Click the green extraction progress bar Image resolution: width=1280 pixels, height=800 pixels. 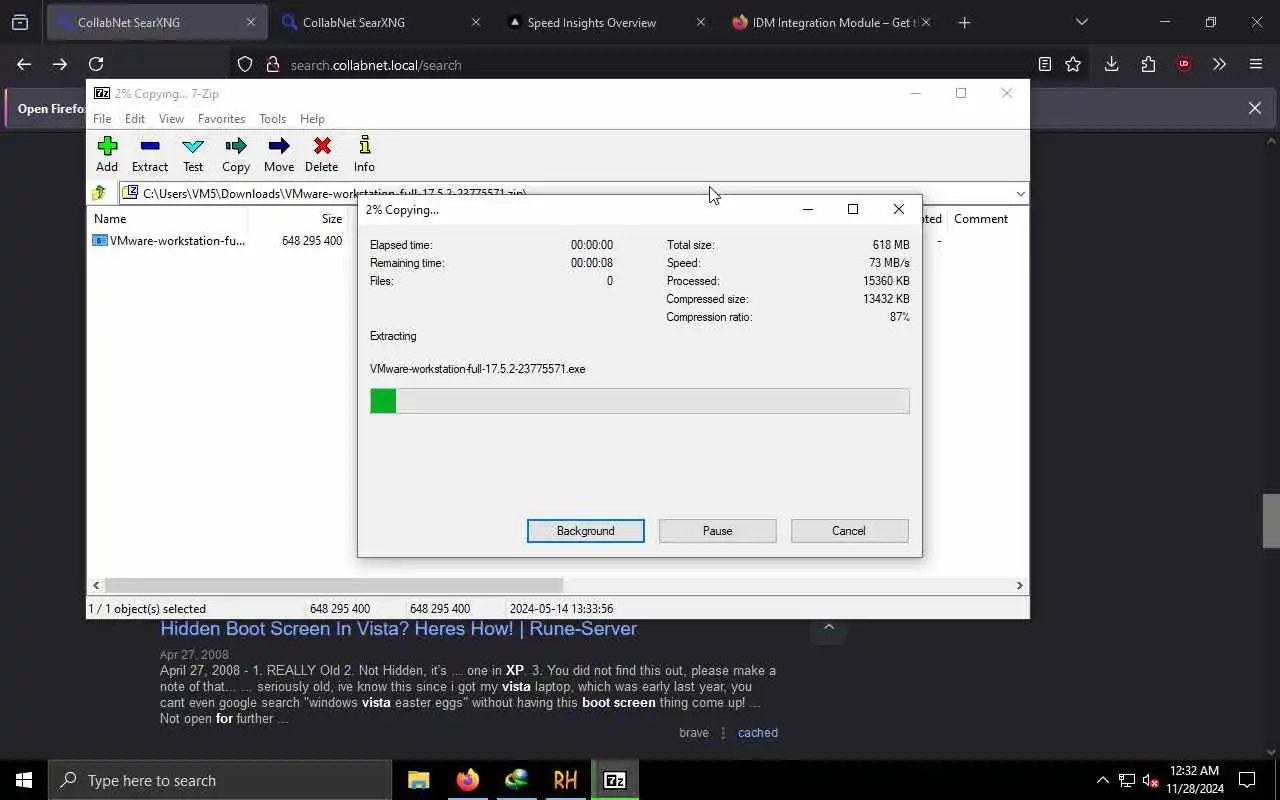[x=639, y=401]
